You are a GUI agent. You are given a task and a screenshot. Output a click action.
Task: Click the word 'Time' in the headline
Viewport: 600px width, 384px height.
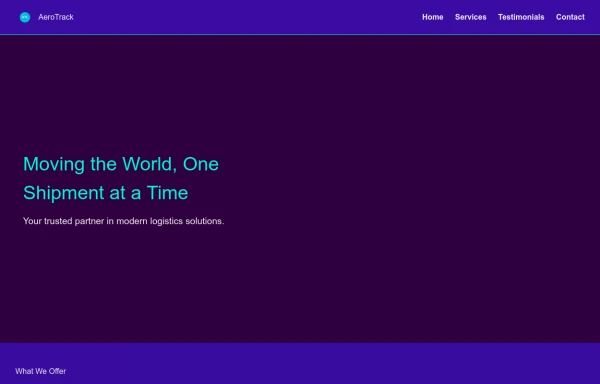coord(167,193)
